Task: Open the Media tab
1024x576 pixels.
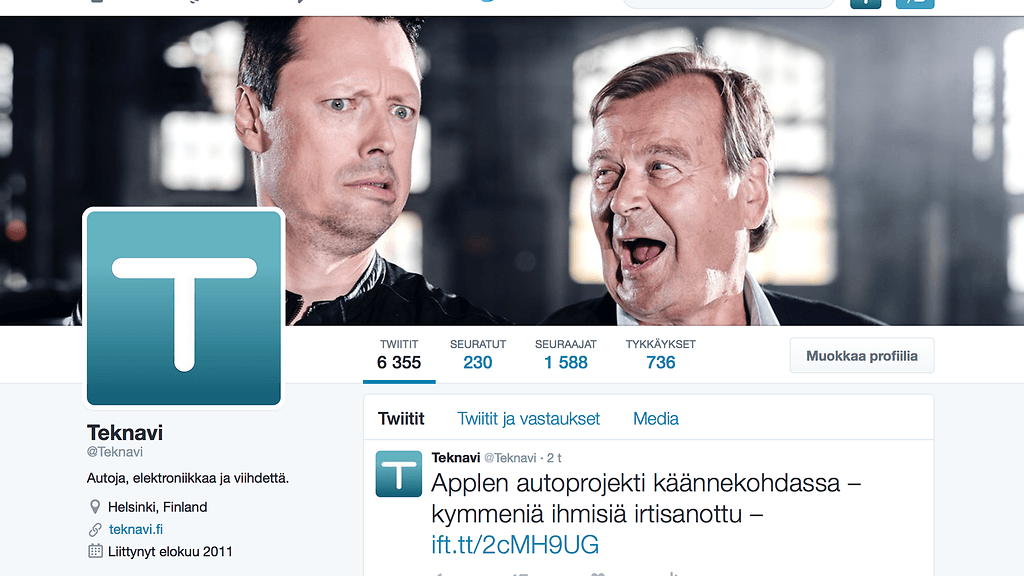Action: pos(656,419)
